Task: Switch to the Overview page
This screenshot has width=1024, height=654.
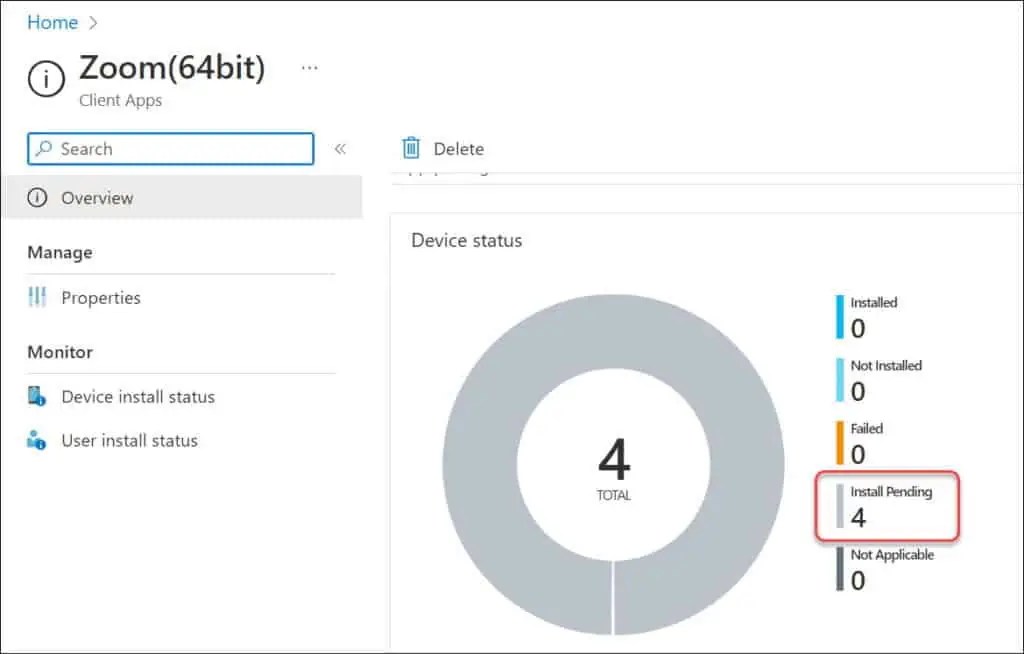Action: click(100, 197)
